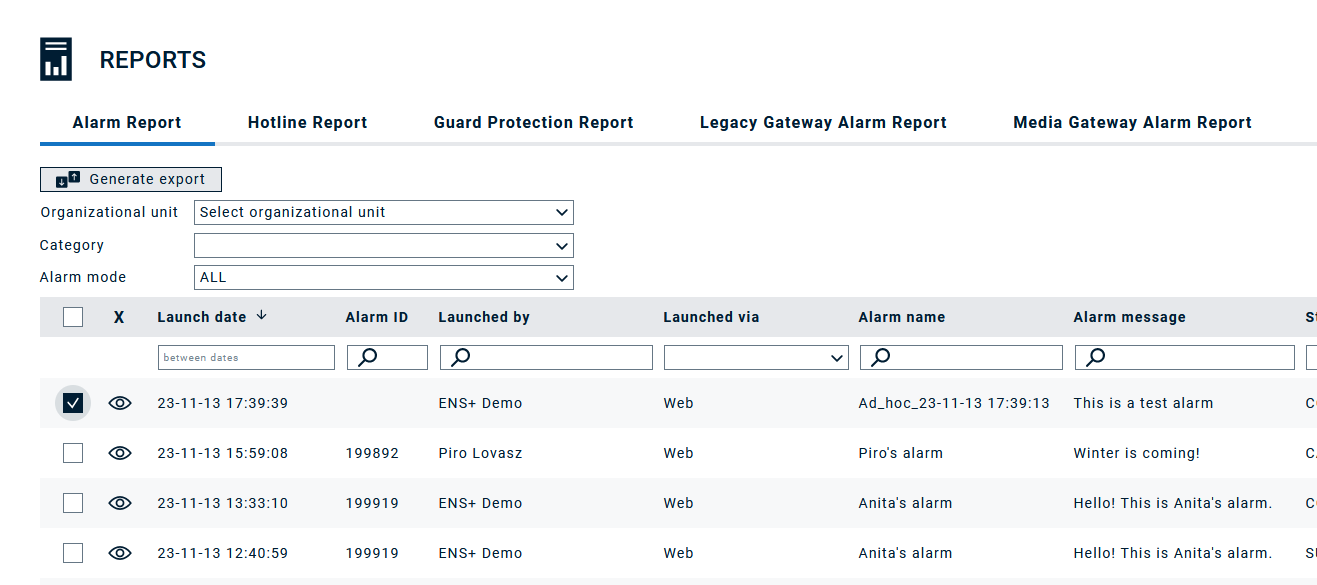Expand the Category dropdown
This screenshot has width=1317, height=585.
384,245
